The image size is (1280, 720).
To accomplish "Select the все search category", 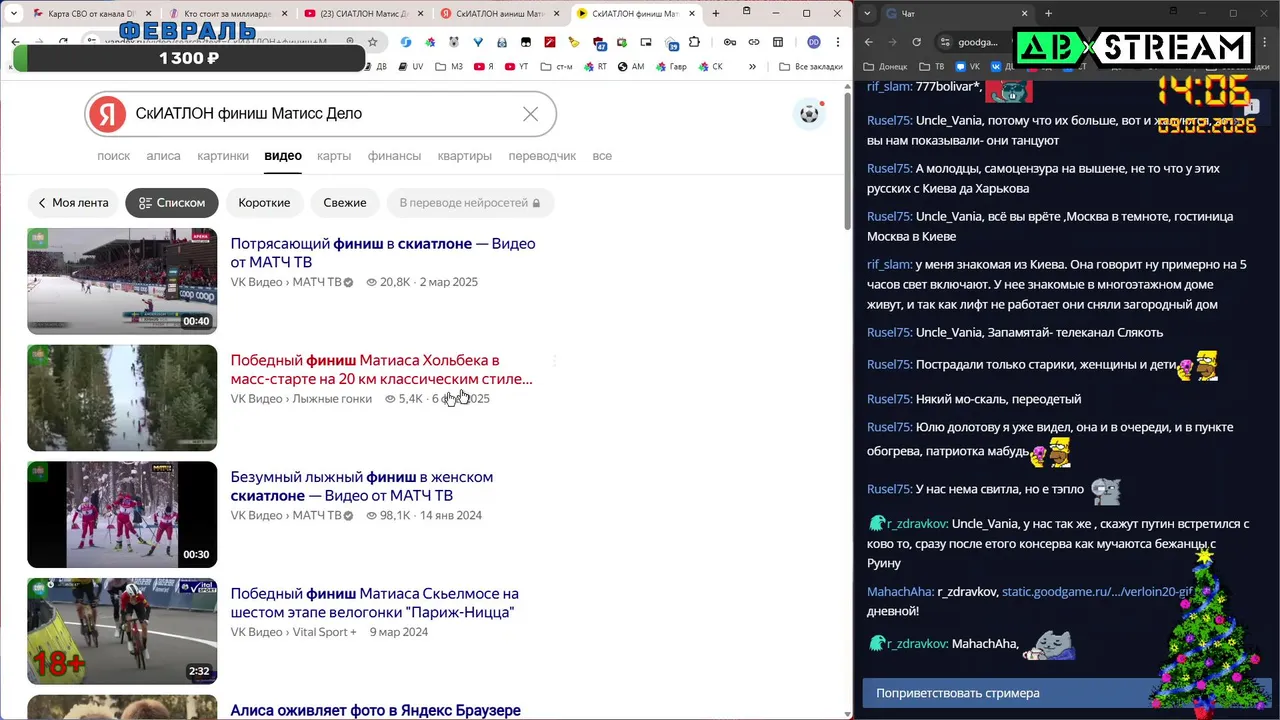I will coord(602,156).
